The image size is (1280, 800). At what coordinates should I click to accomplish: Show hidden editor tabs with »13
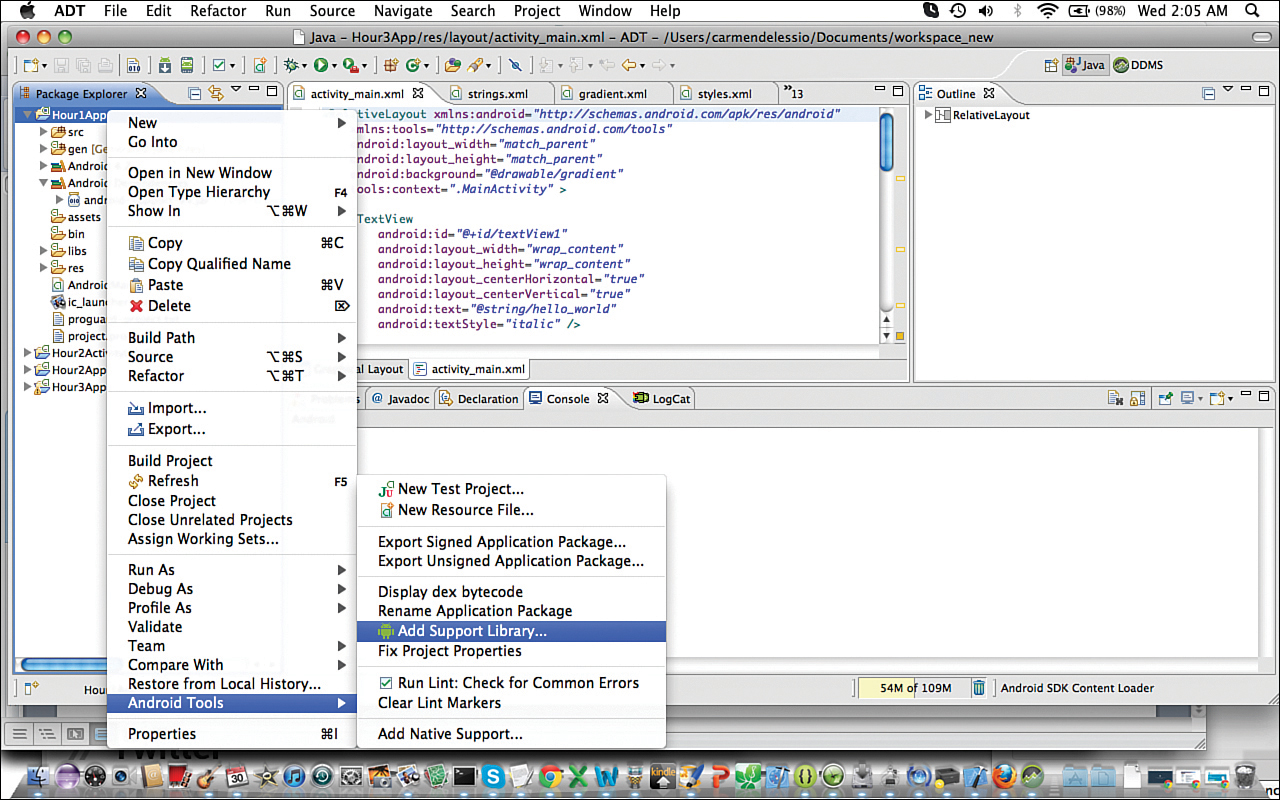793,93
